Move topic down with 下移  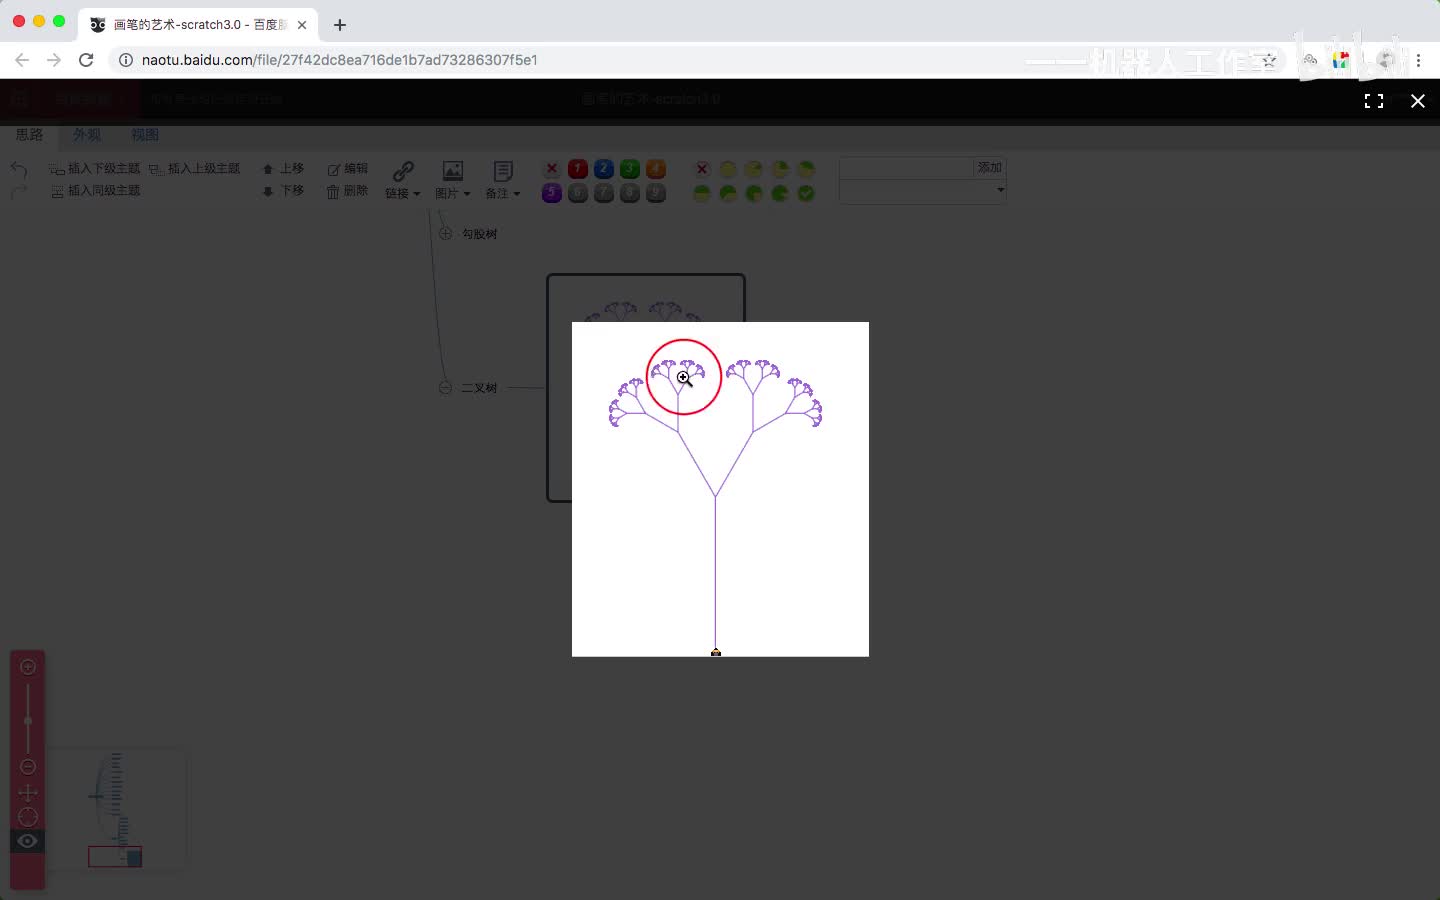click(x=283, y=191)
